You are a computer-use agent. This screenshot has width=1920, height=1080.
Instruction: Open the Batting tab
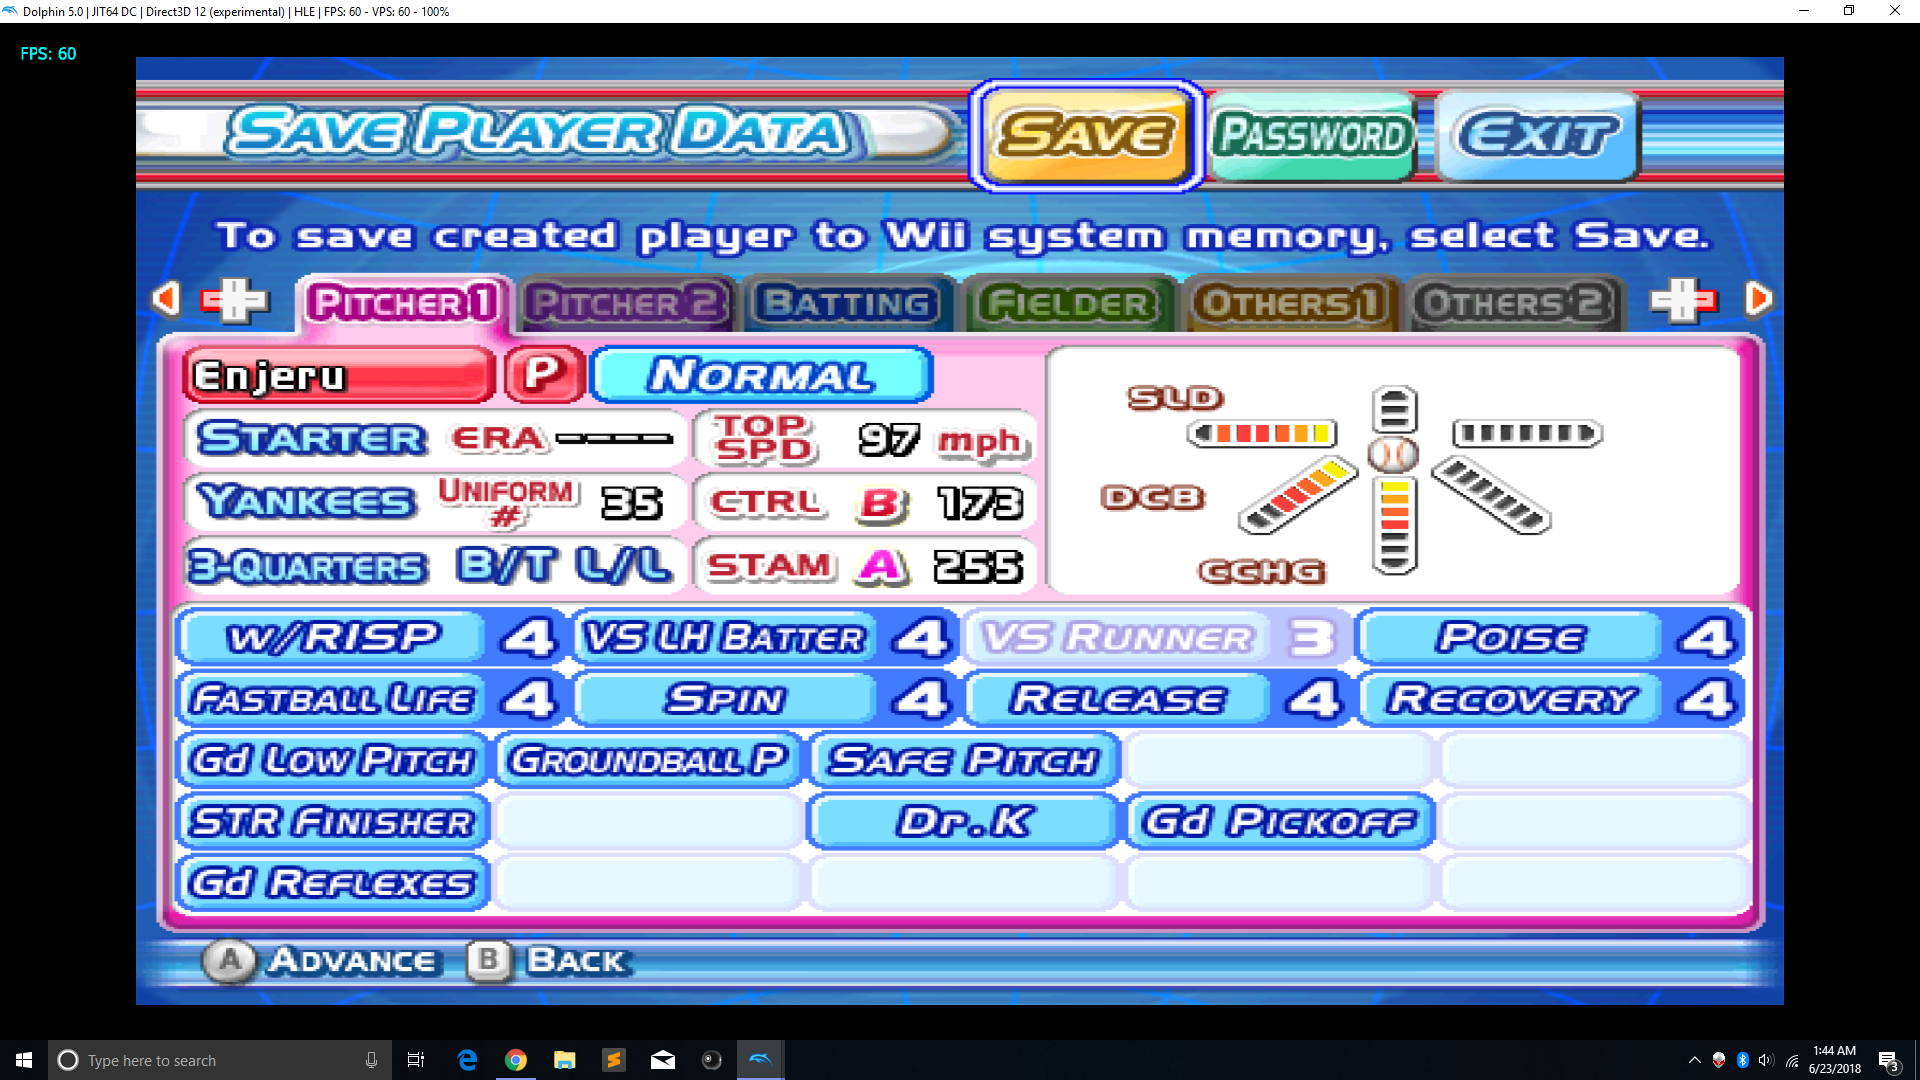pyautogui.click(x=847, y=303)
